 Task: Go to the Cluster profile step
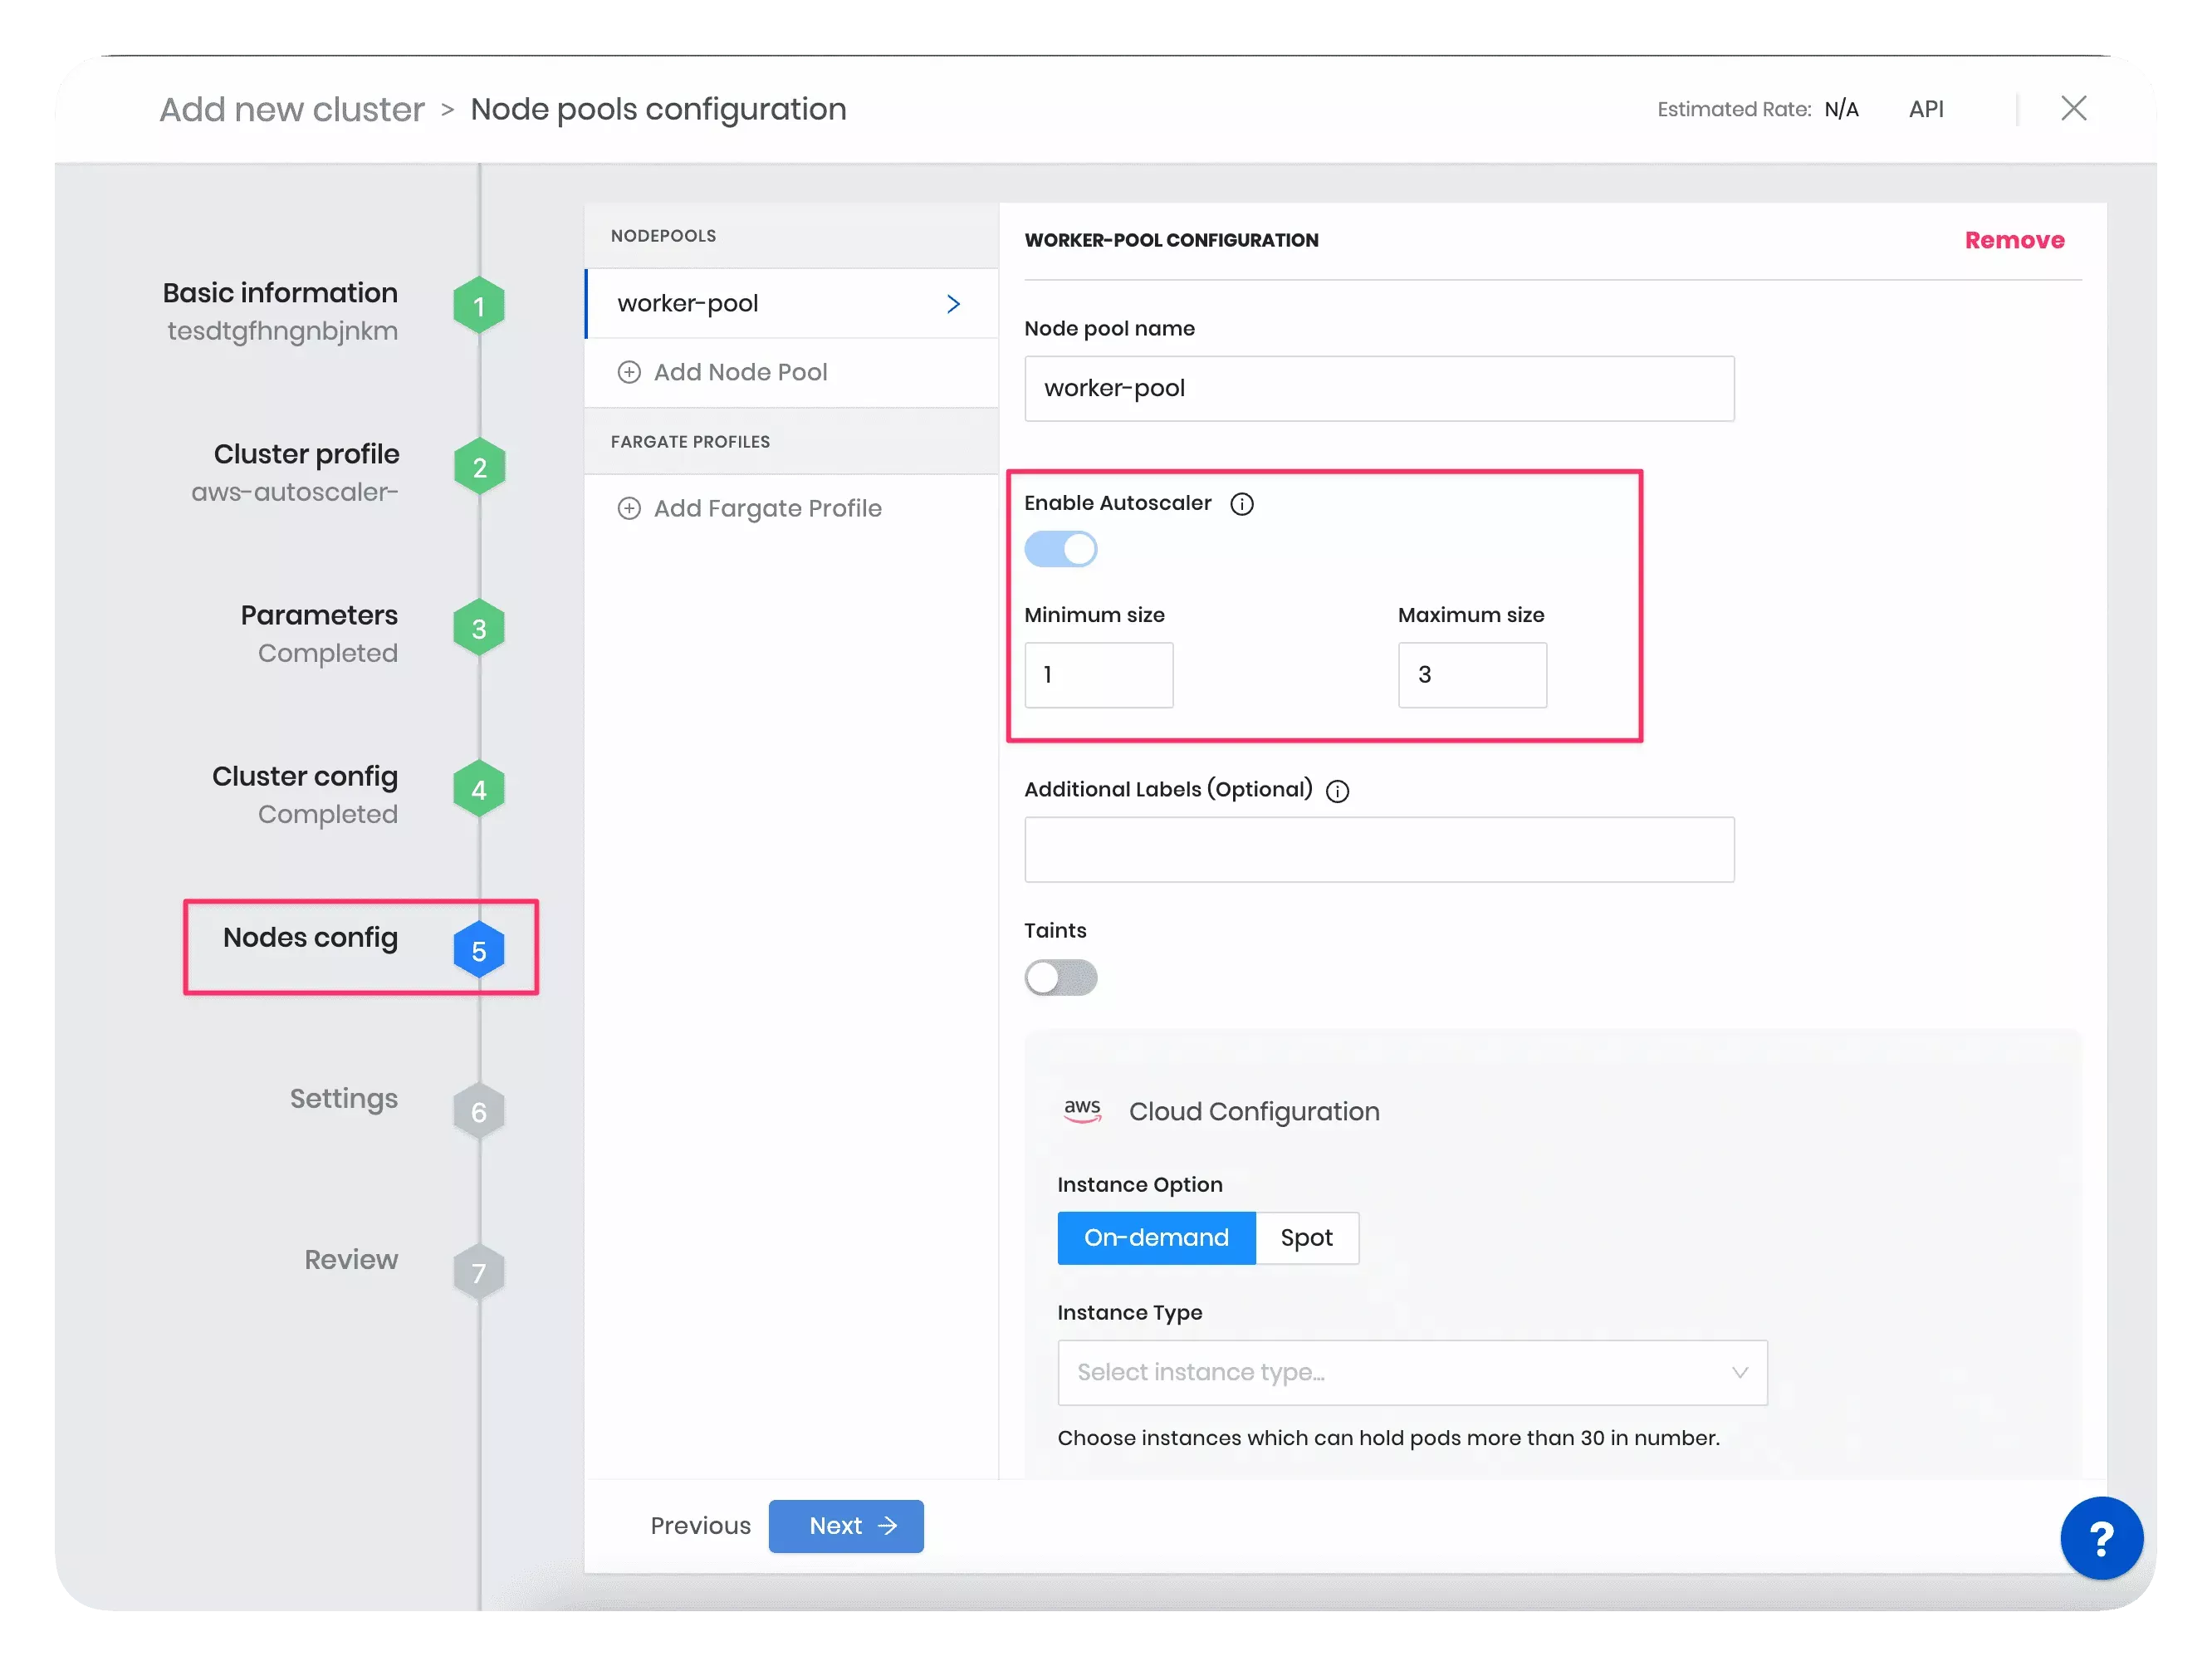click(306, 455)
